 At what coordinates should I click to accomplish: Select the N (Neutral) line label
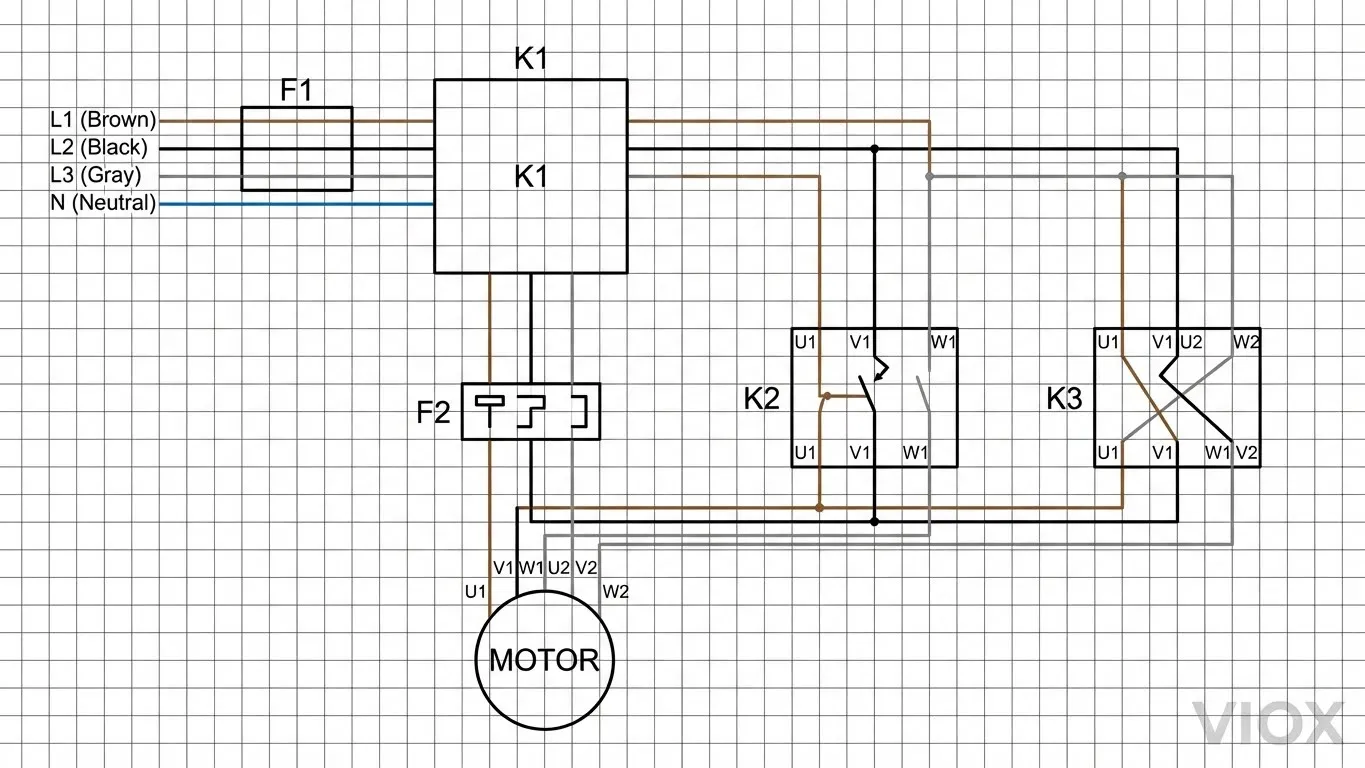103,203
